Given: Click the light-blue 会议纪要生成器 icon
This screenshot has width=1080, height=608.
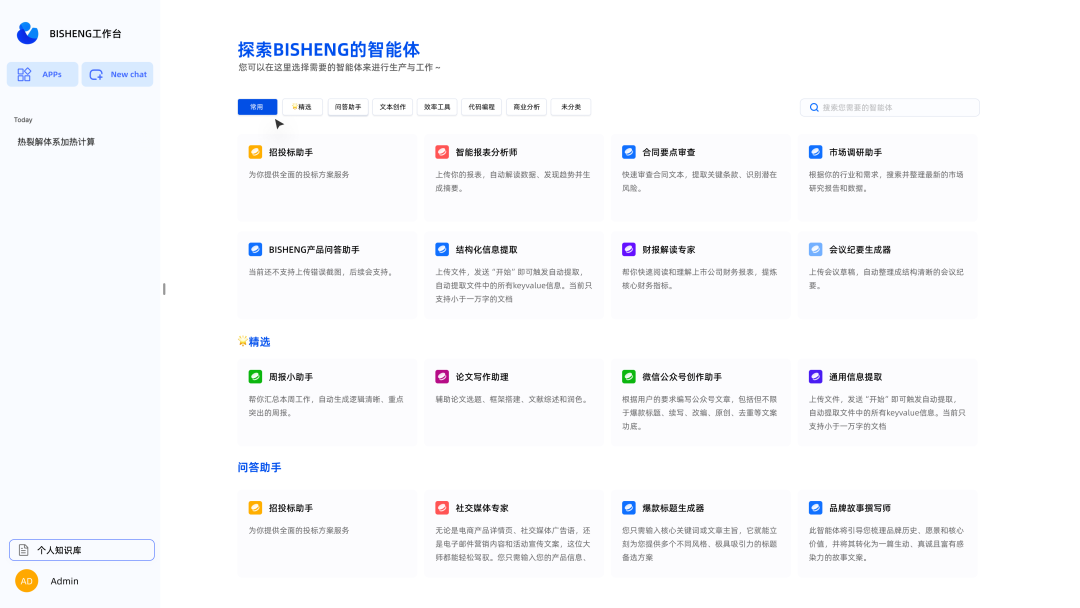Looking at the screenshot, I should pos(816,249).
